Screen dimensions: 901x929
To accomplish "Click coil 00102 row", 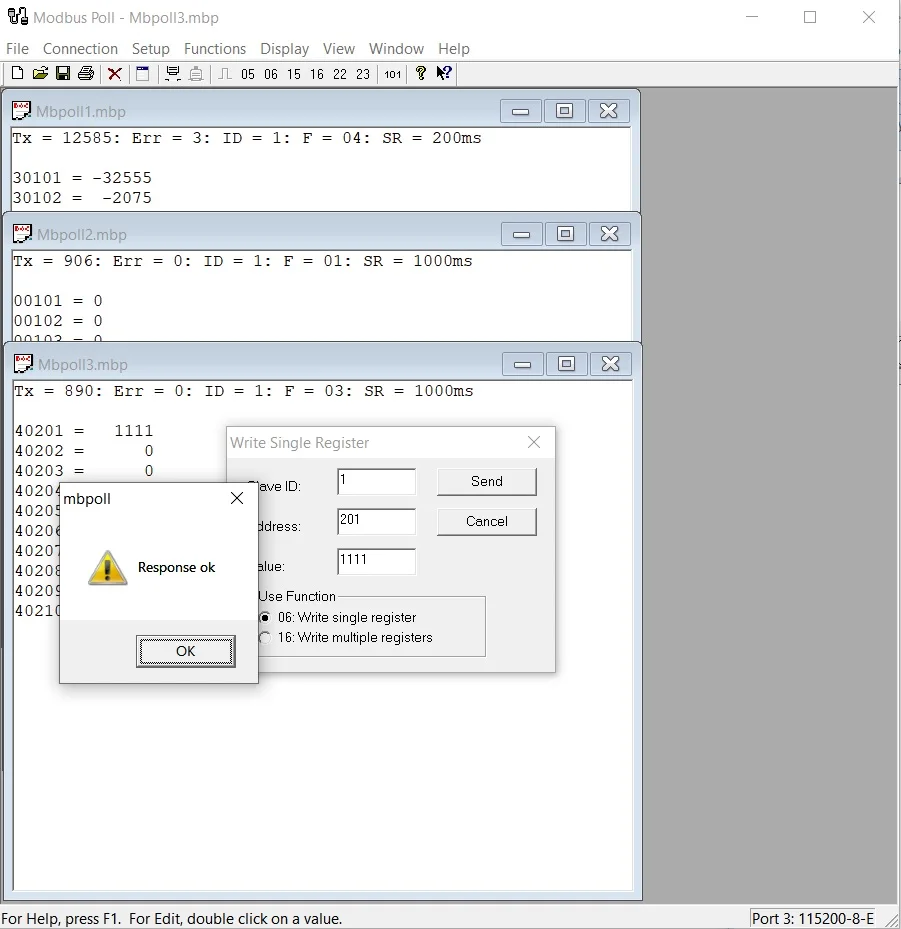I will [58, 321].
